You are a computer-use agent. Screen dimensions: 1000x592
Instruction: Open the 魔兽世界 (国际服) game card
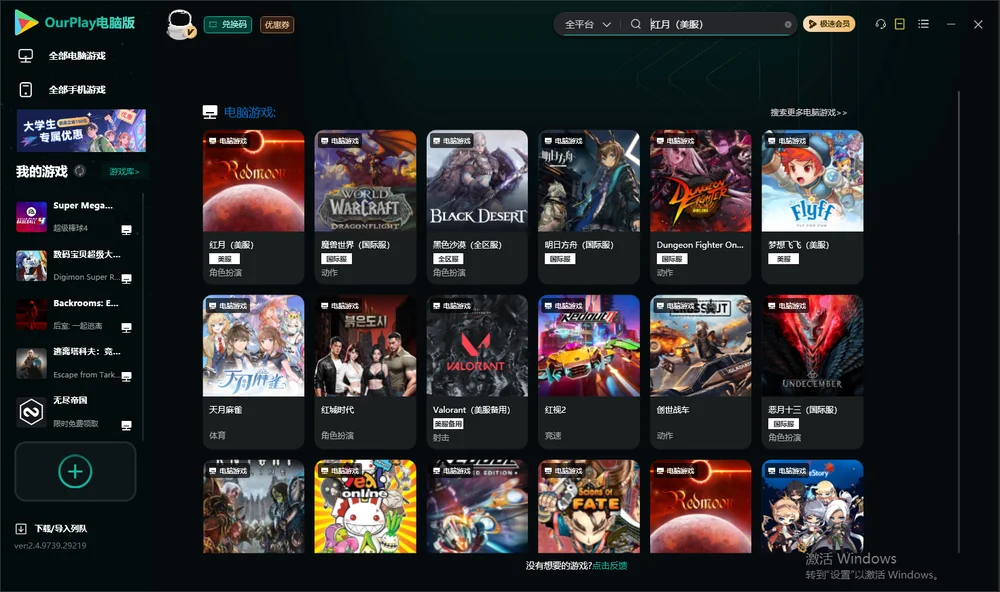pos(365,207)
